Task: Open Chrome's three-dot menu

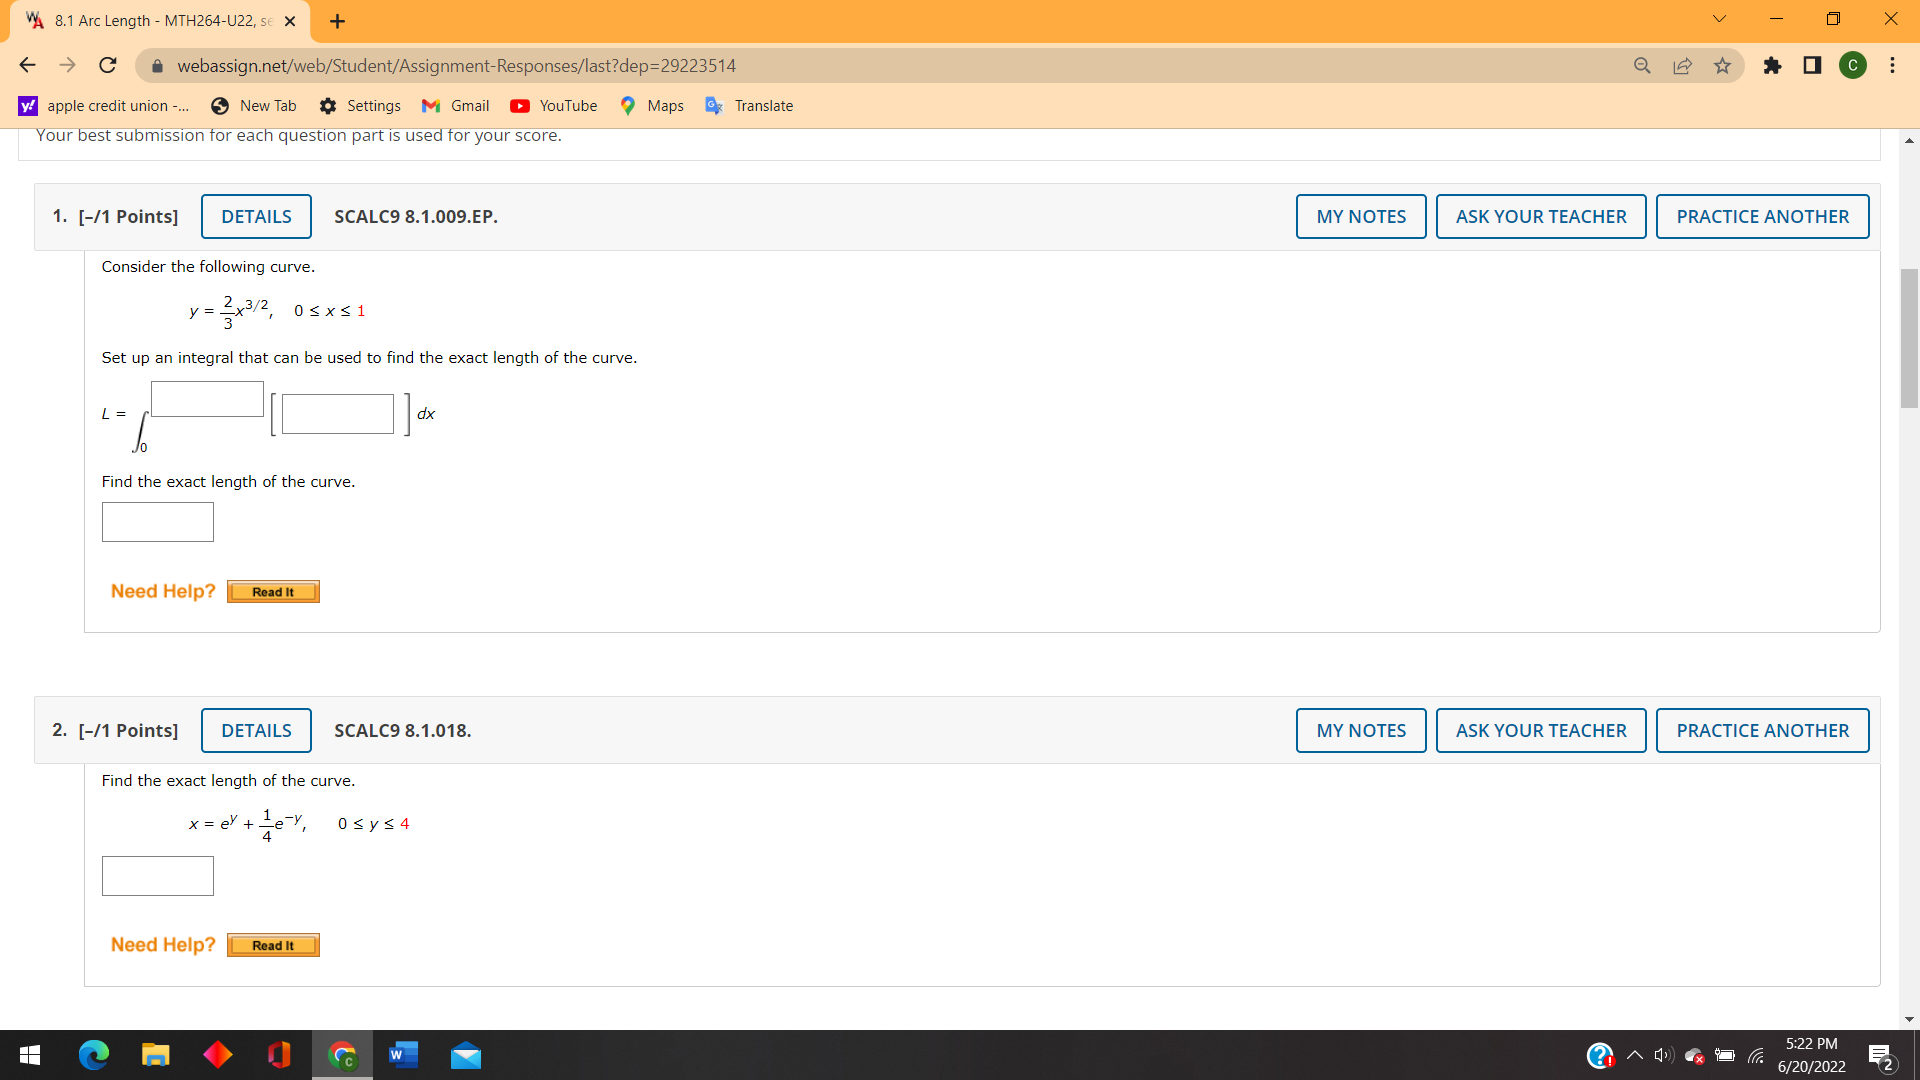Action: (x=1892, y=65)
